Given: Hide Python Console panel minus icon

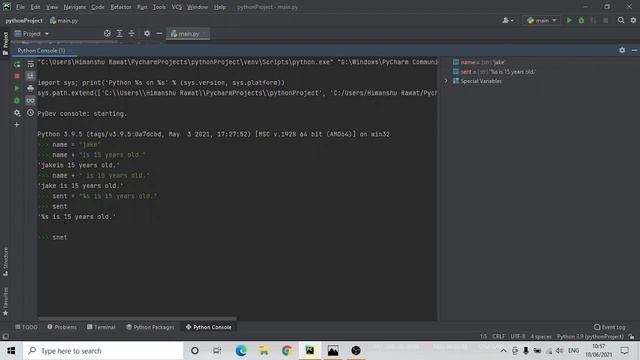Looking at the screenshot, I should 634,50.
